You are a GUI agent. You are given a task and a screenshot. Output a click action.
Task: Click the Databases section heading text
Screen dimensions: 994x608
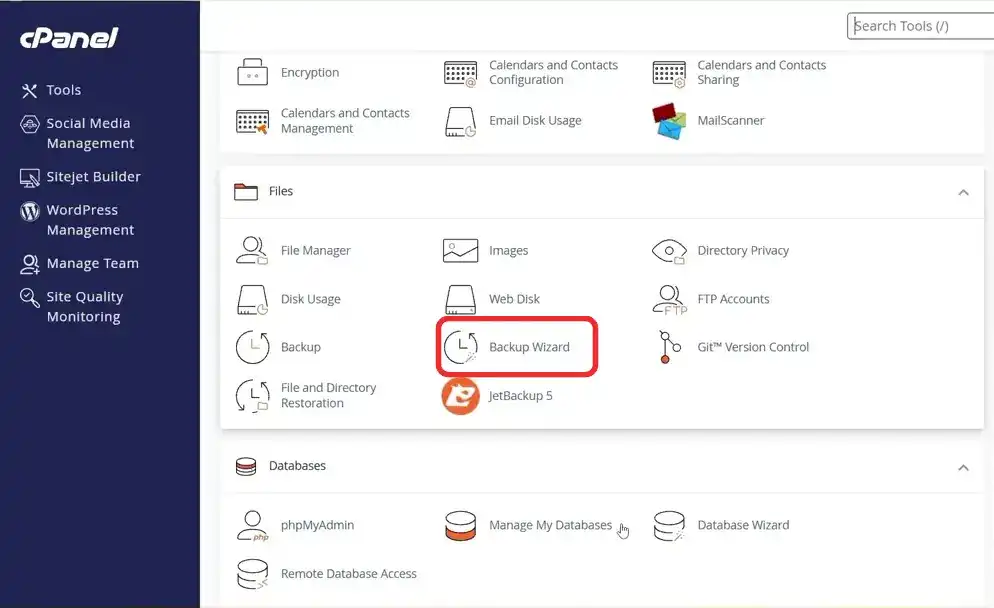[x=297, y=466]
